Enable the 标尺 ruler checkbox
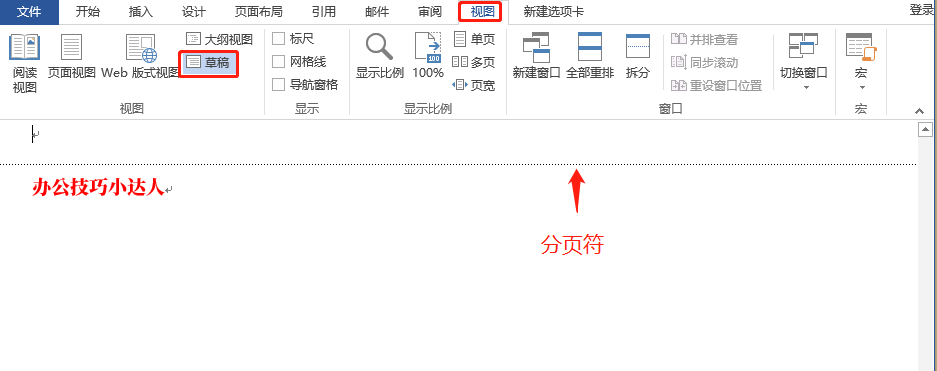Screen dimensions: 937x371 click(x=278, y=39)
